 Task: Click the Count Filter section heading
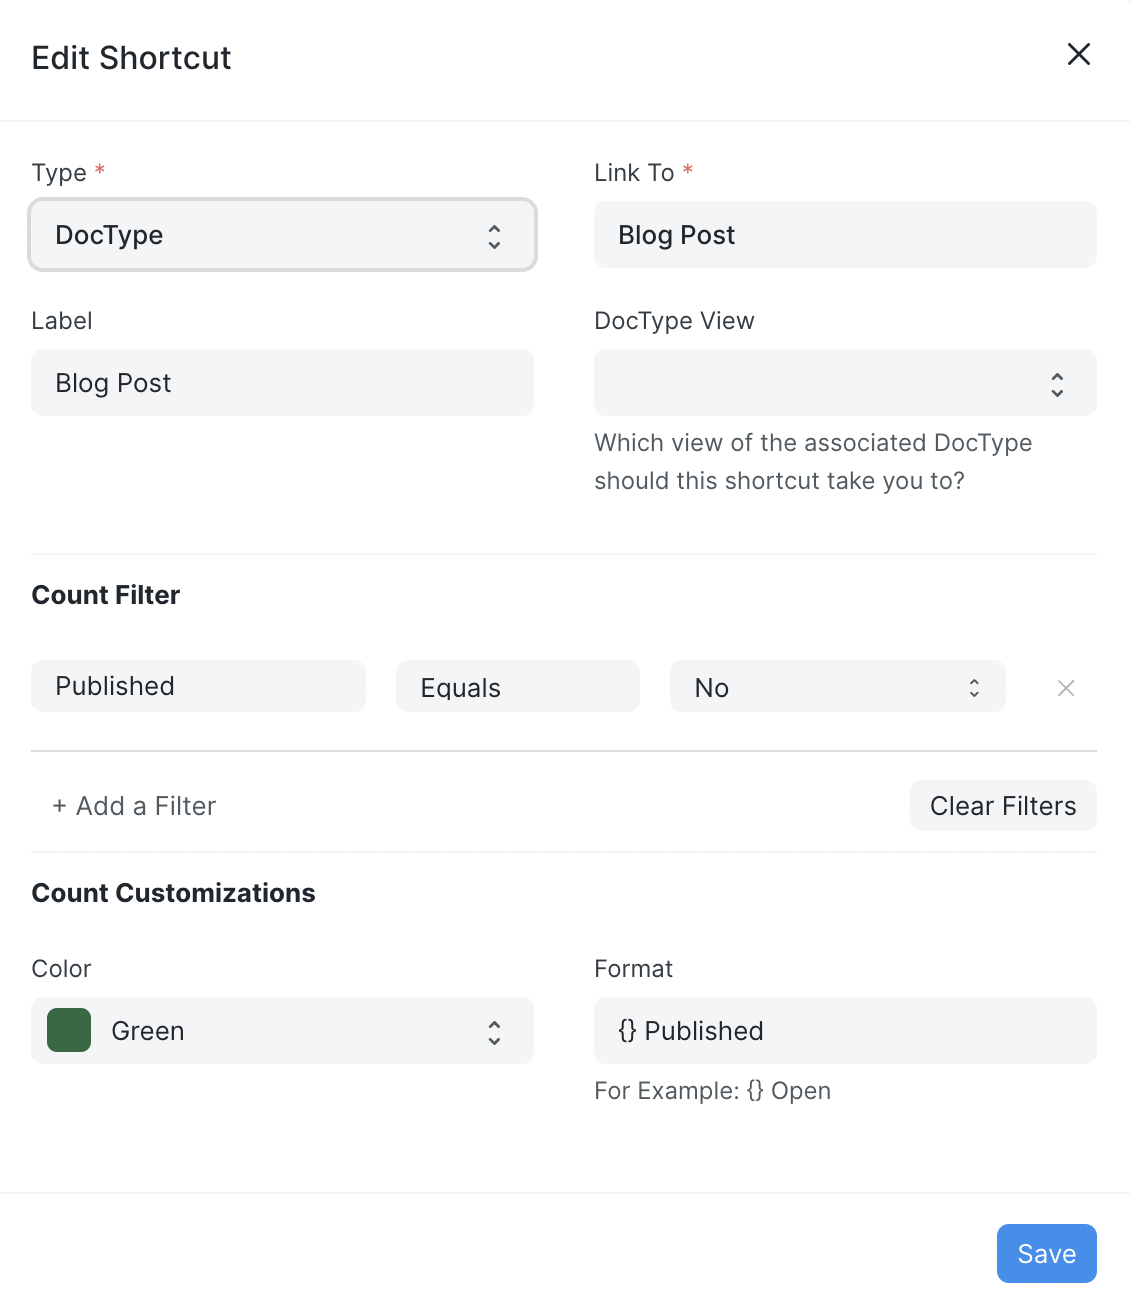[x=105, y=594]
